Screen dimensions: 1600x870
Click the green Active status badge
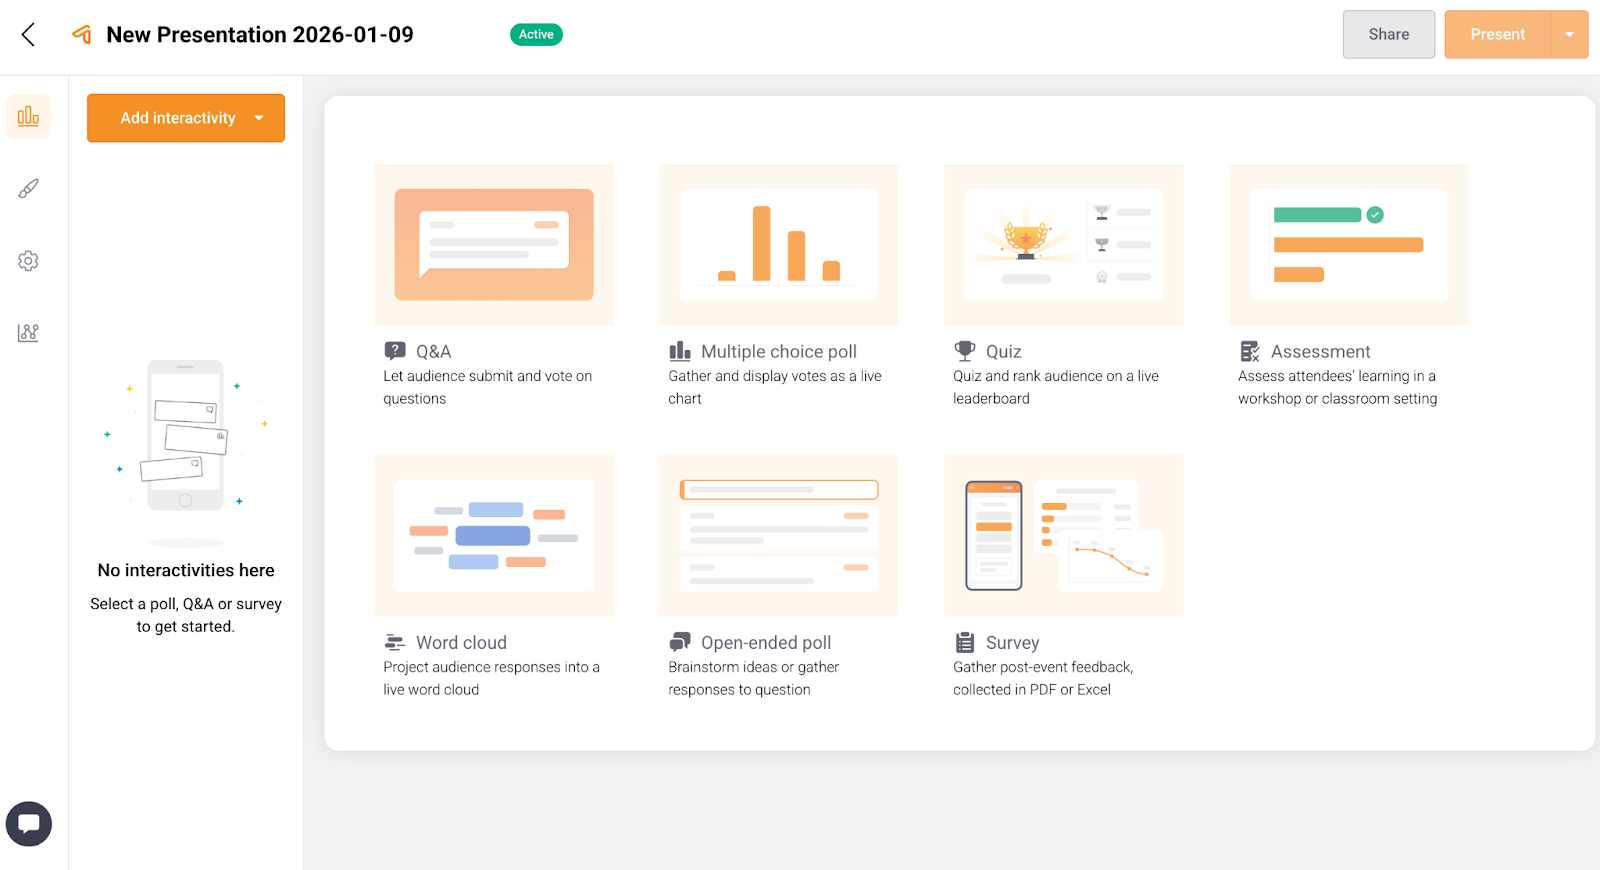pyautogui.click(x=536, y=35)
